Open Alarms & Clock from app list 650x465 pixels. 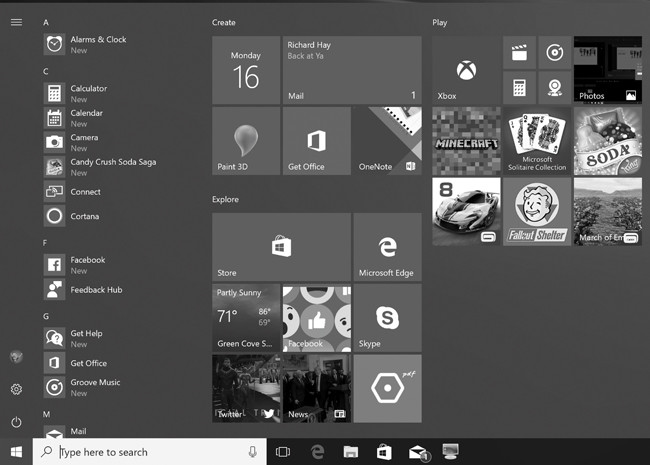pyautogui.click(x=99, y=44)
